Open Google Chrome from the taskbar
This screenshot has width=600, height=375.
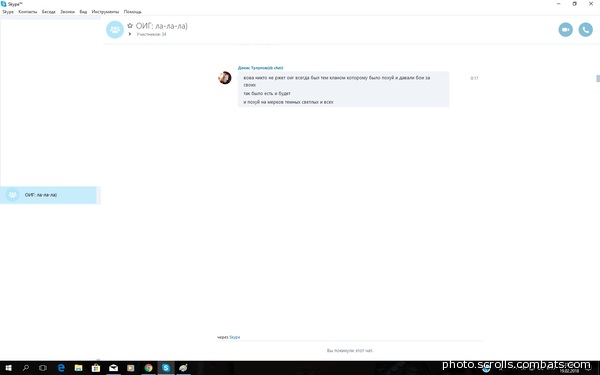[148, 368]
